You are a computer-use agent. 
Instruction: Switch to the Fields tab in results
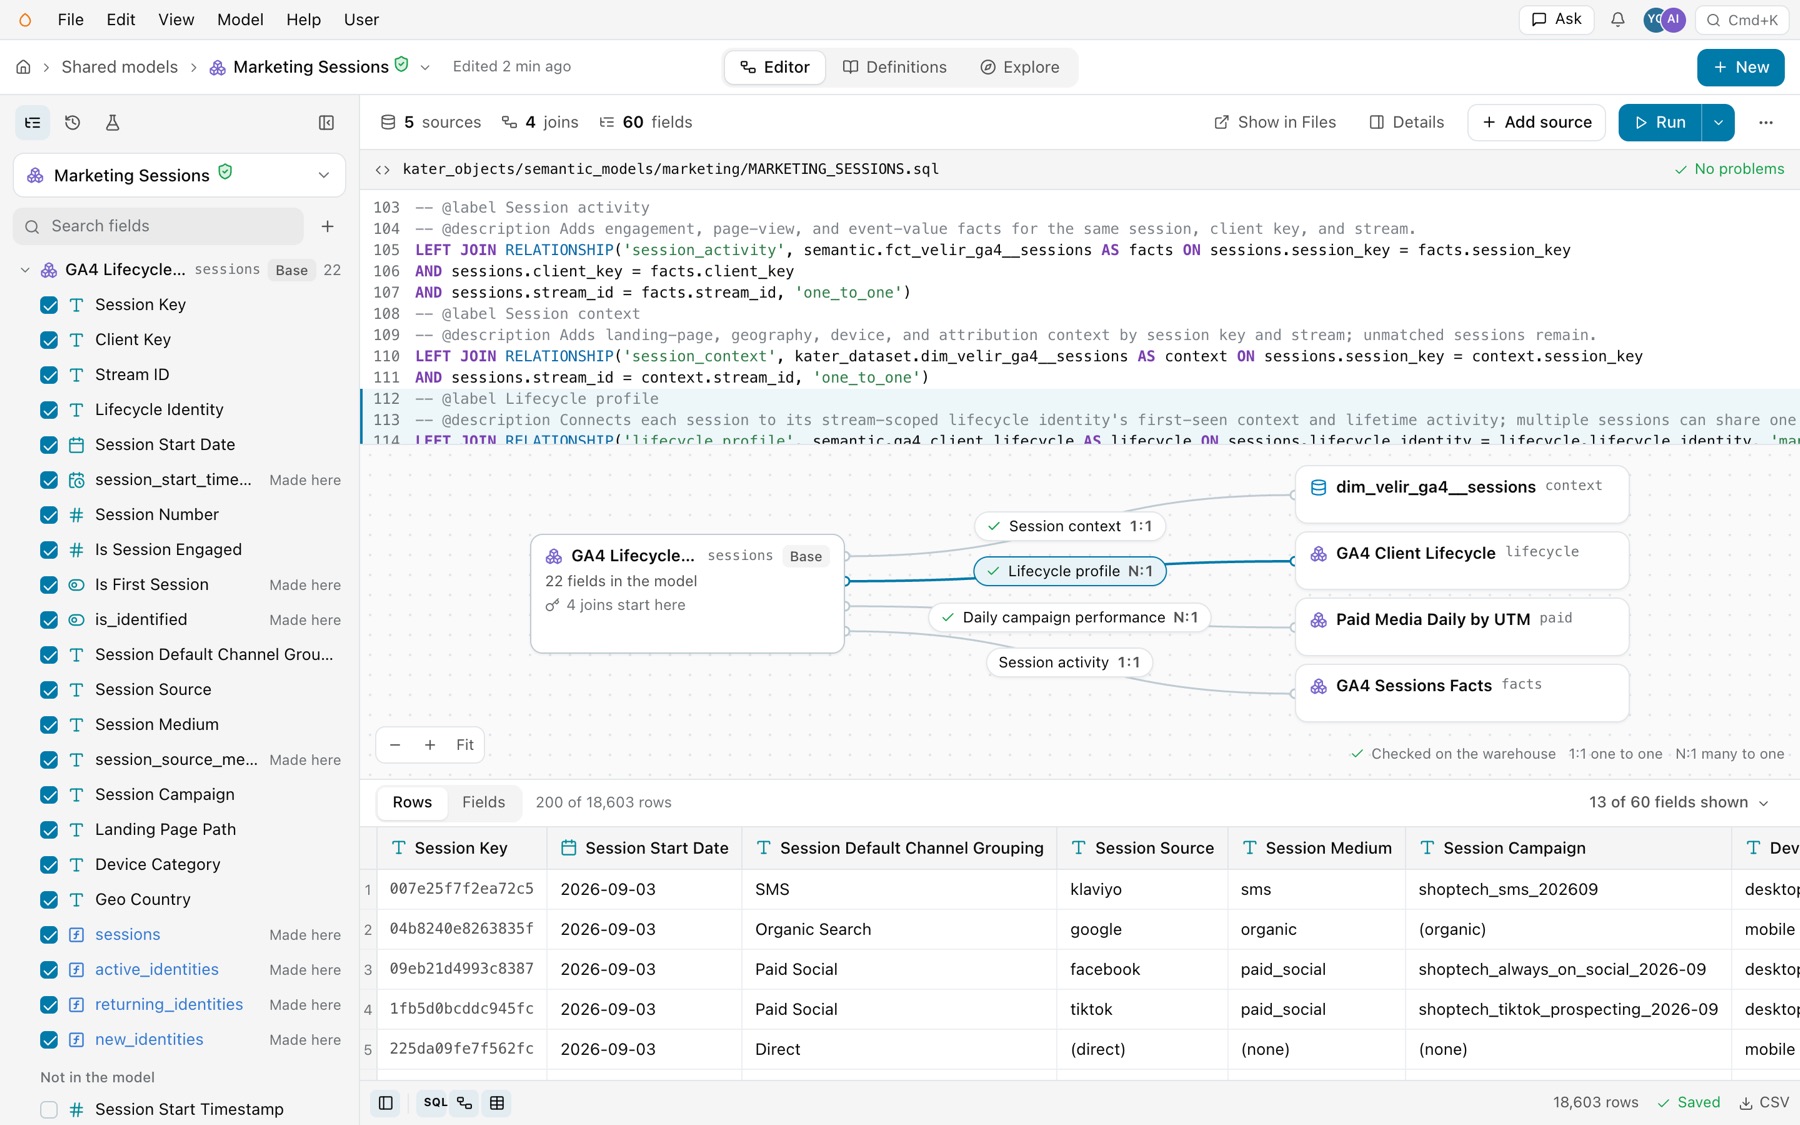click(484, 802)
